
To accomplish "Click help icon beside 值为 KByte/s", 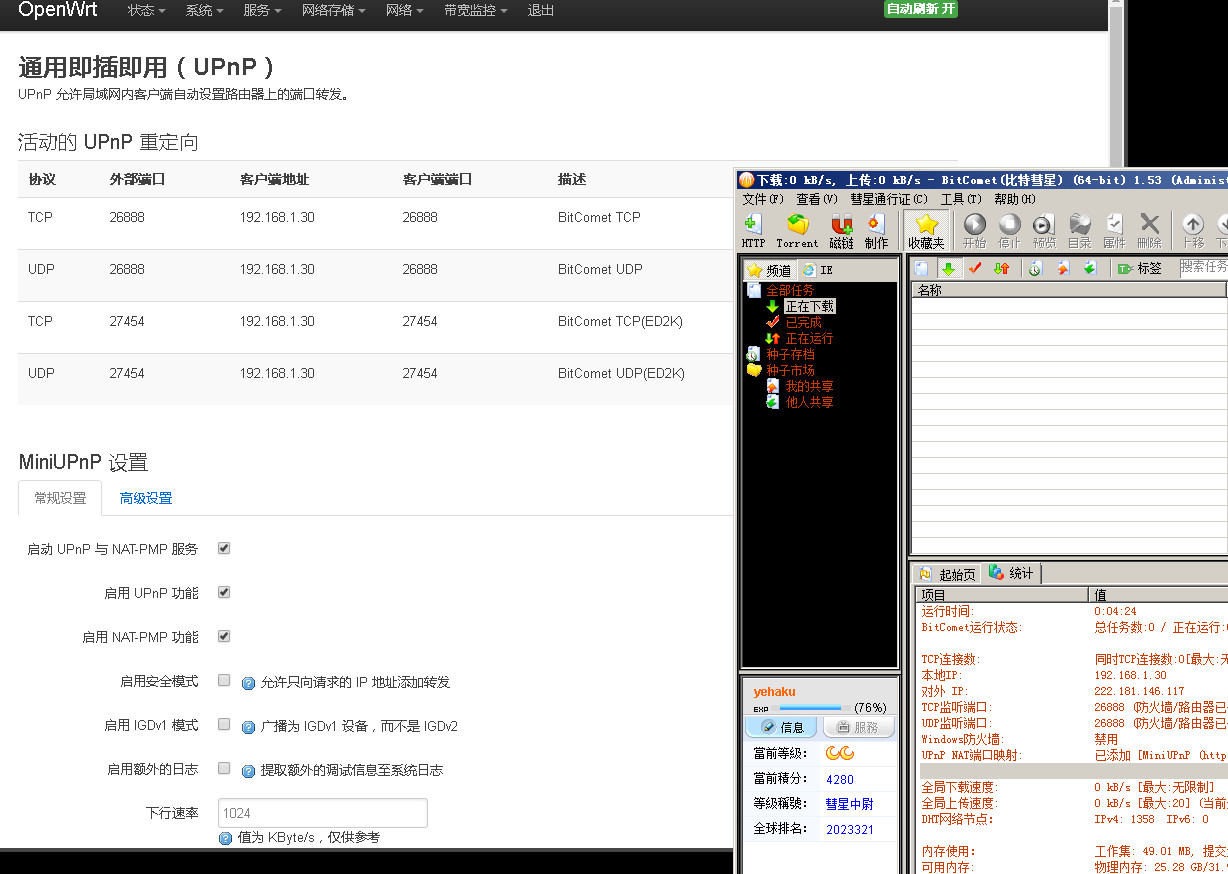I will click(x=226, y=838).
